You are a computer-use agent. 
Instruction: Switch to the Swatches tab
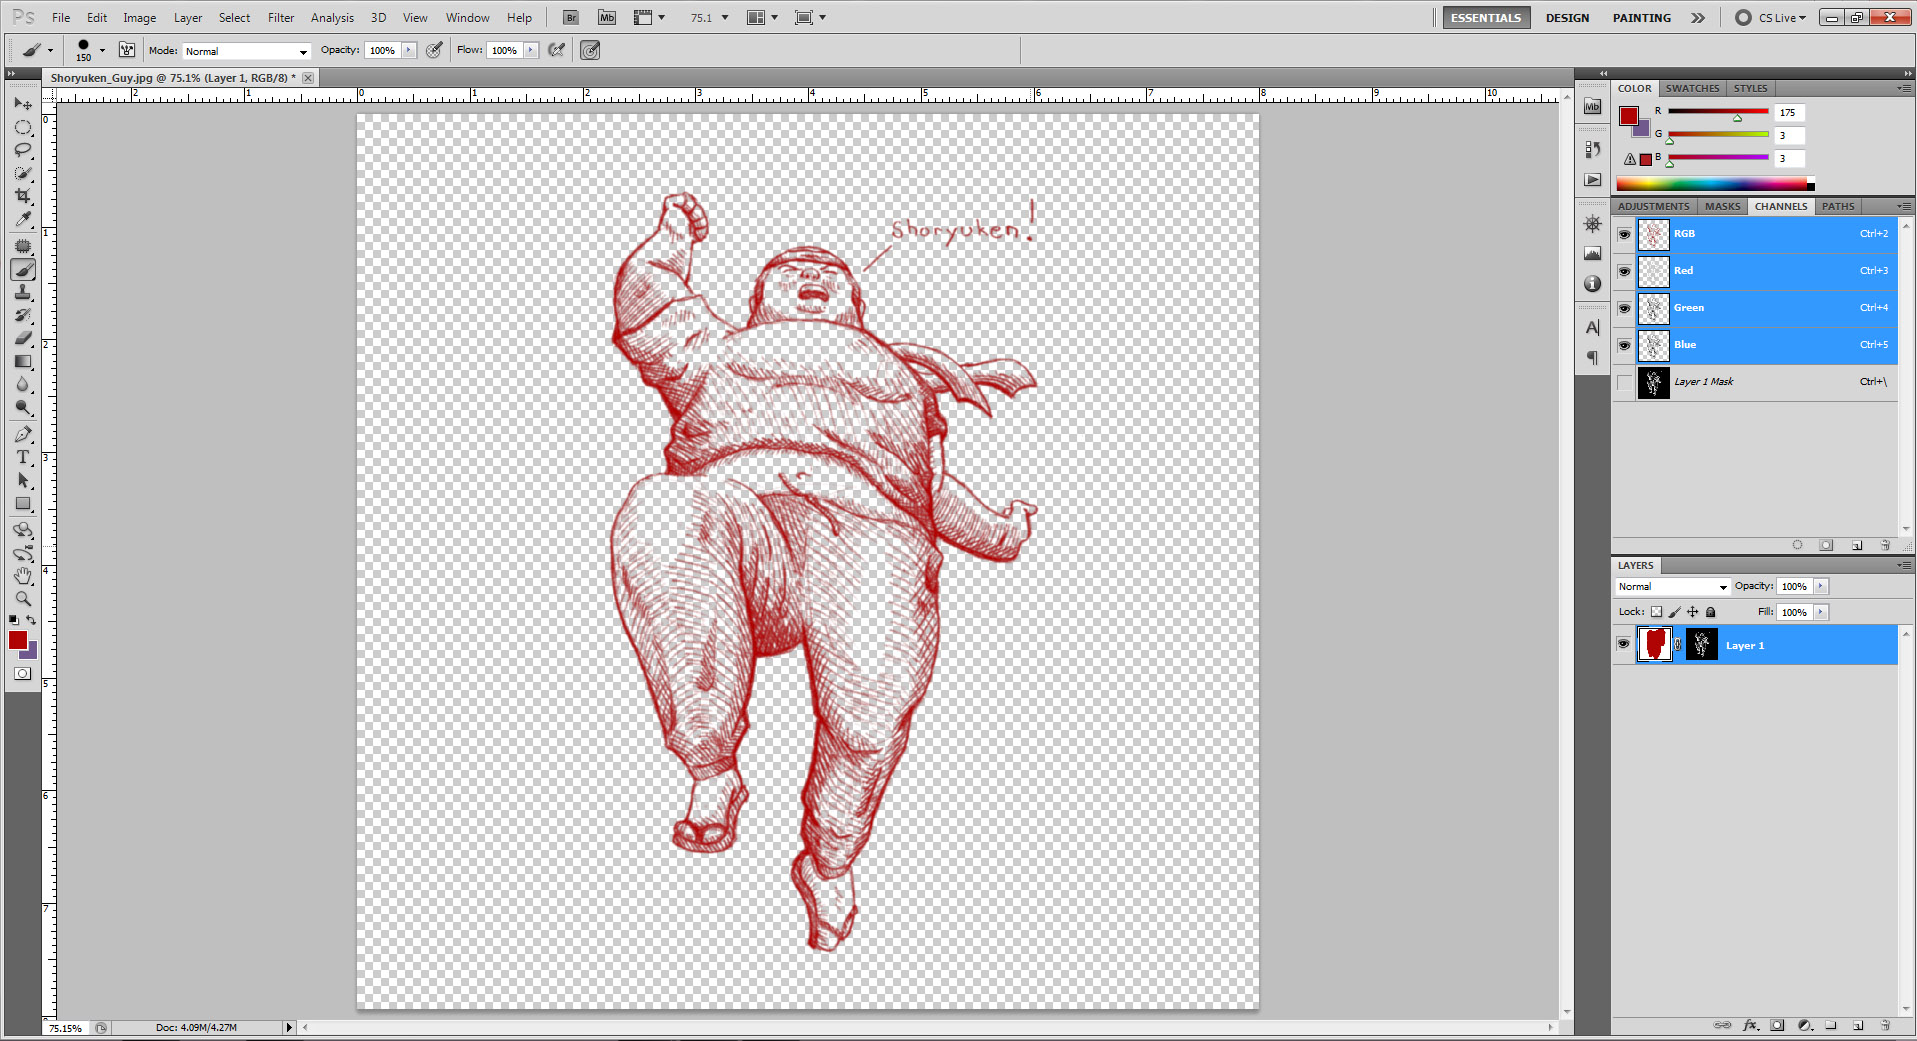[1692, 88]
